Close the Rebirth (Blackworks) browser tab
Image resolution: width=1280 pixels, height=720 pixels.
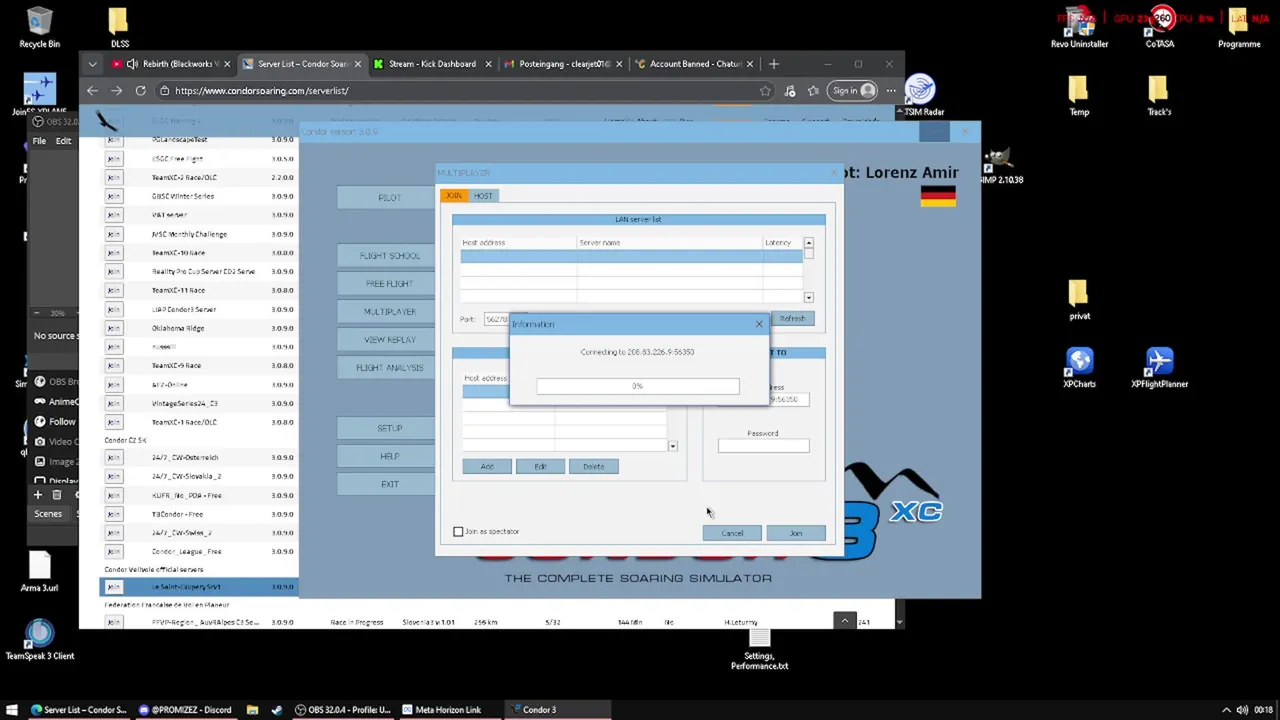tap(226, 64)
